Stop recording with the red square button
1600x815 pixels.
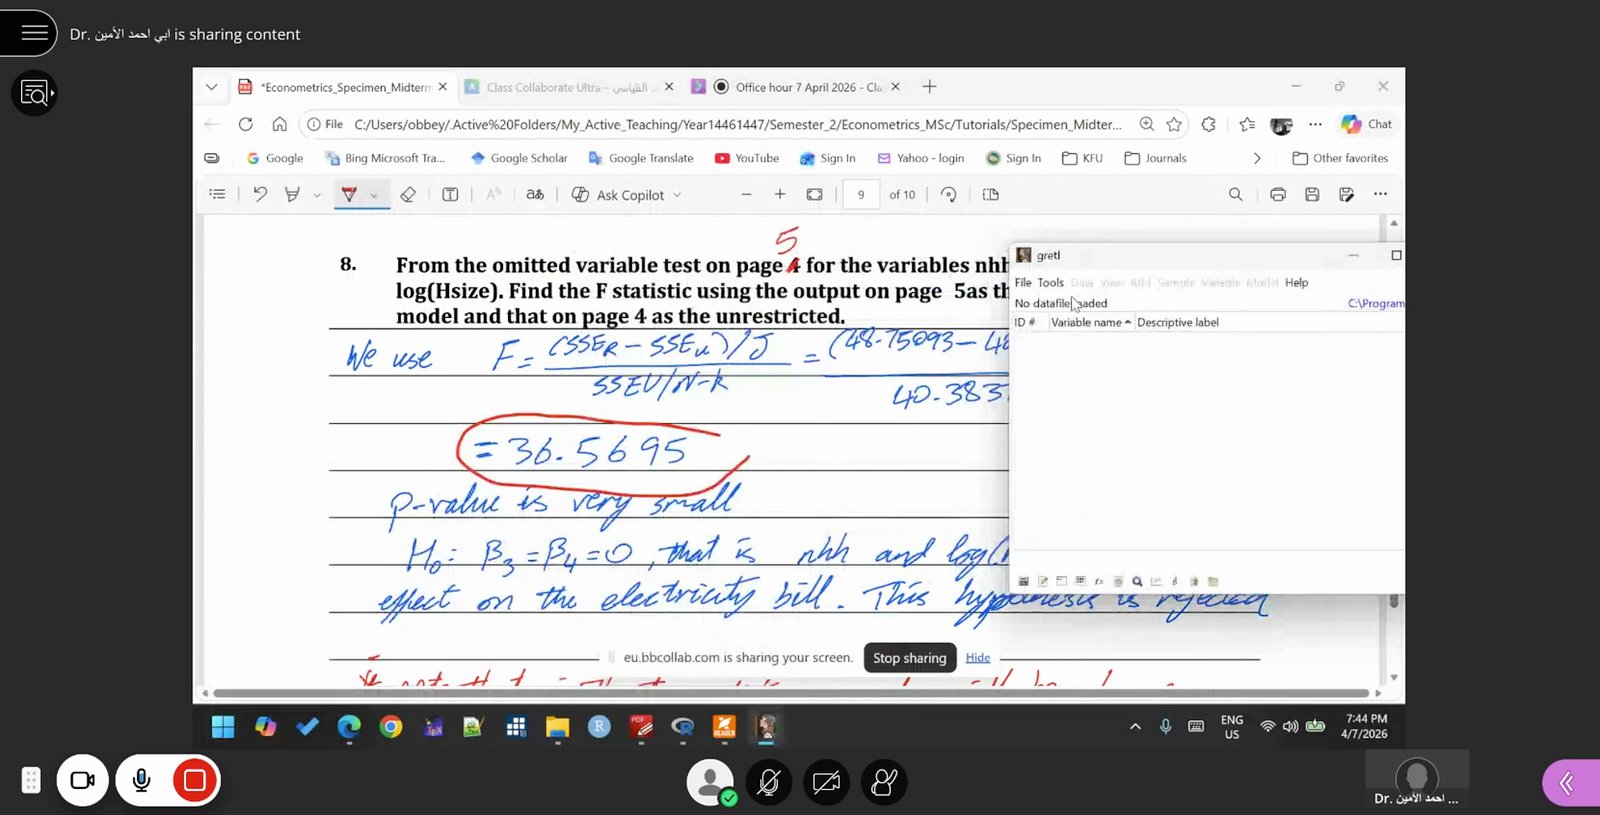[x=195, y=780]
